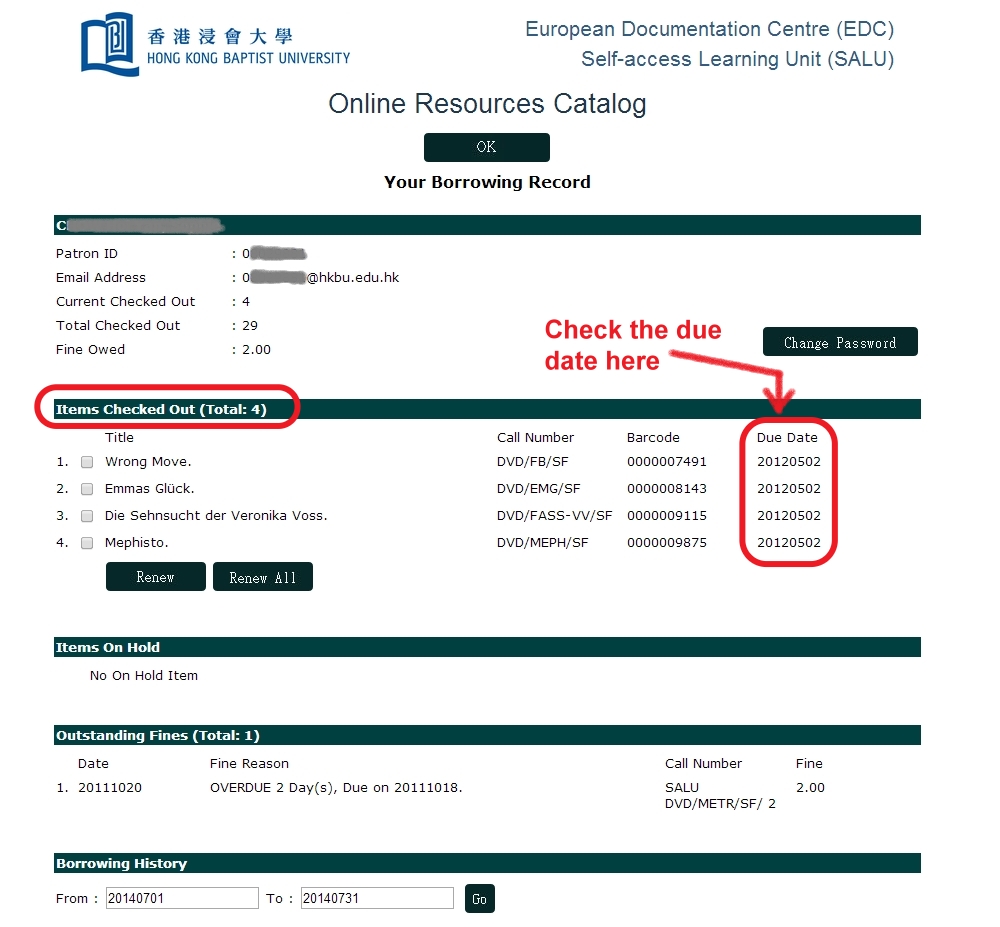
Task: Open the Change Password page
Action: click(x=839, y=342)
